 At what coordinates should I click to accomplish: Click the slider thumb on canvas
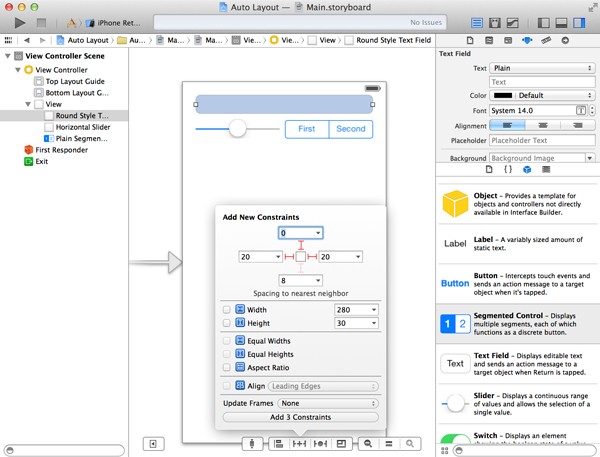237,128
